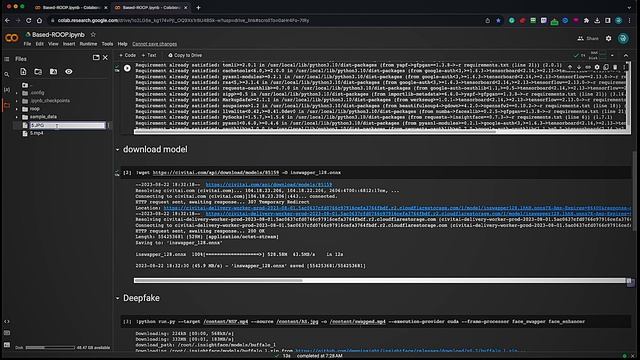This screenshot has width=640, height=360.
Task: Open runtime connection options dropdown arrow
Action: 612,55
